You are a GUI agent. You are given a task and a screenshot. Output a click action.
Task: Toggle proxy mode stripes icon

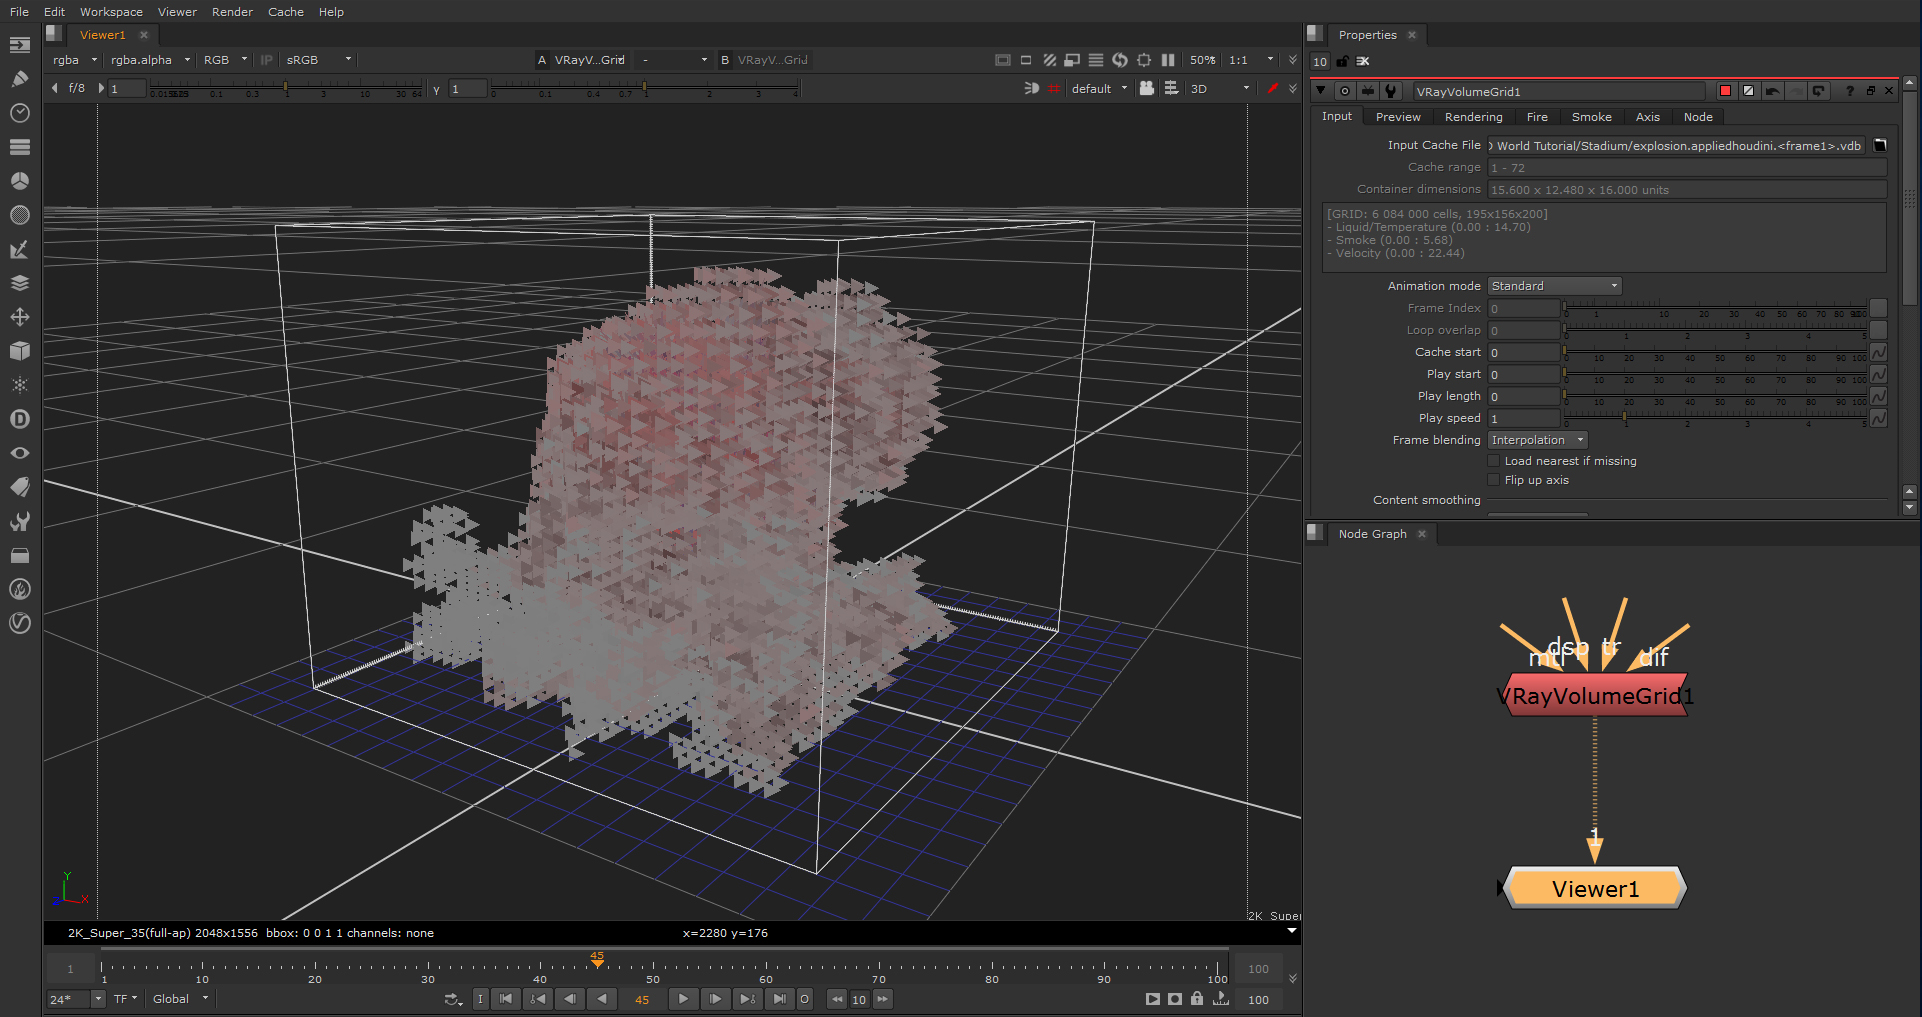click(1049, 60)
